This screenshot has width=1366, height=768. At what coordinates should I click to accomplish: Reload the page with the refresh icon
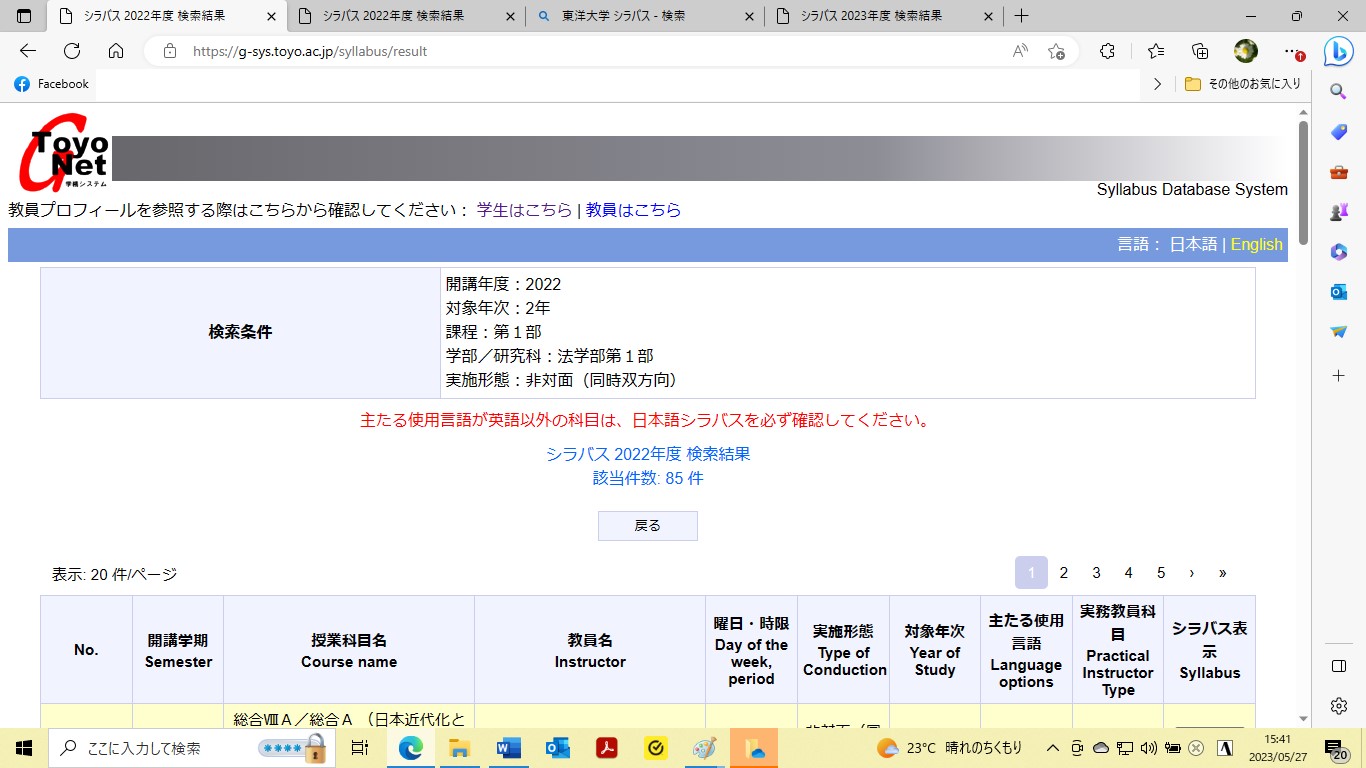[x=72, y=51]
